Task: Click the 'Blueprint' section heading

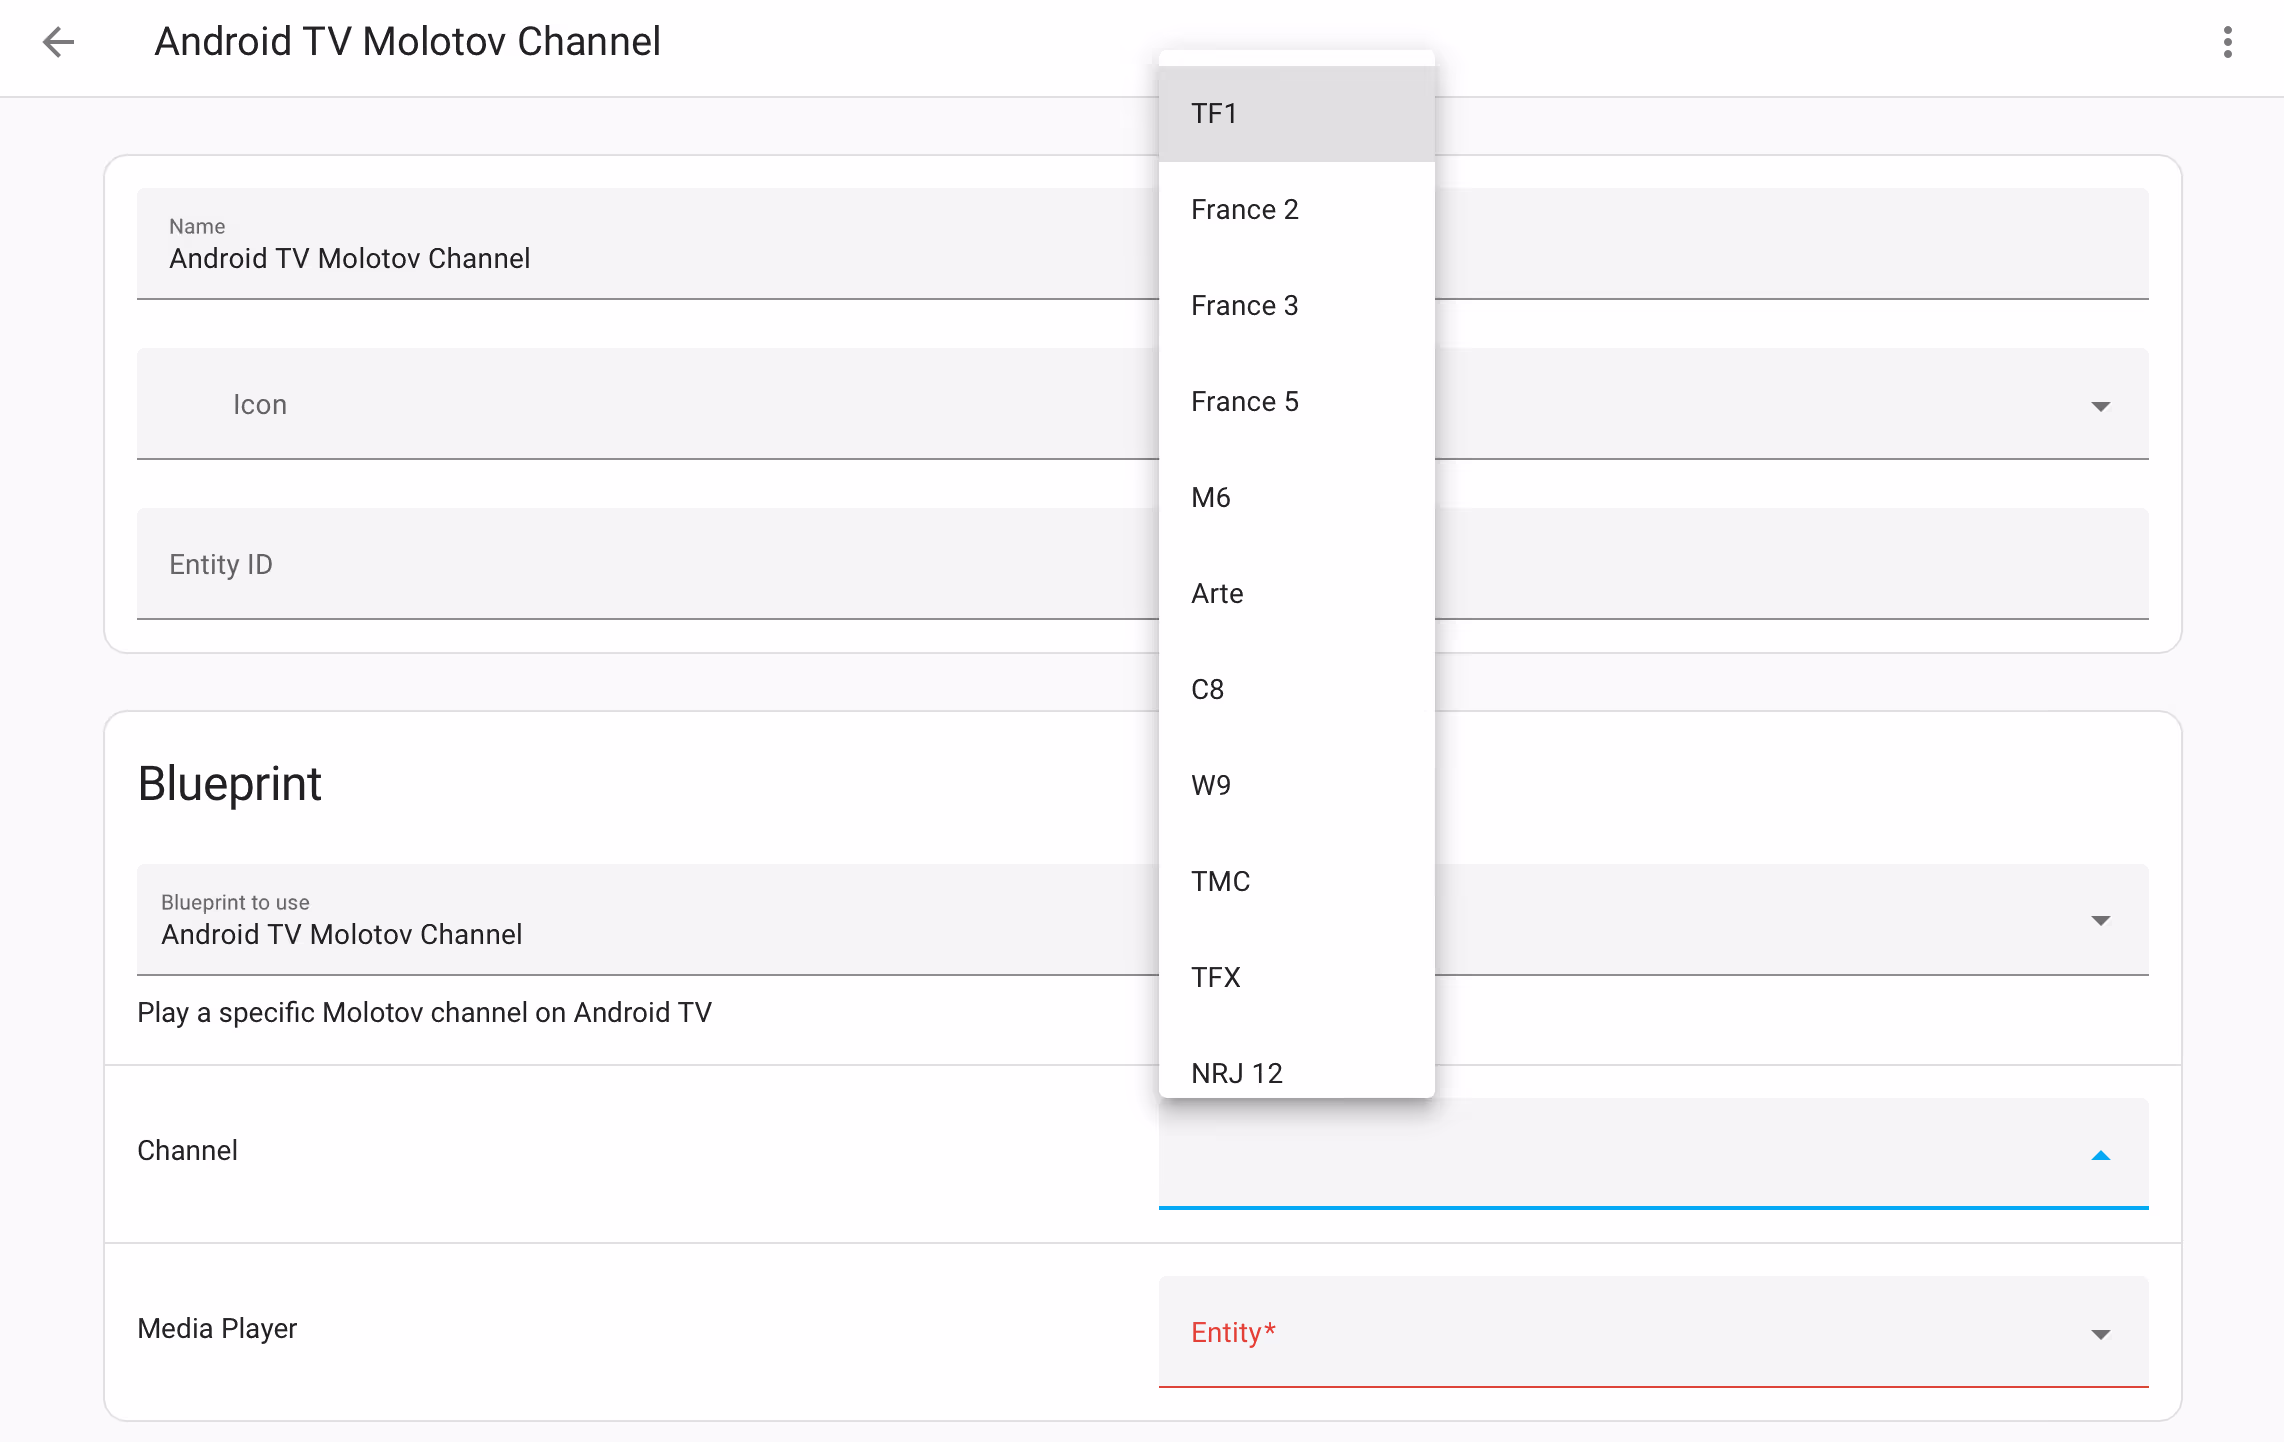Action: [x=229, y=784]
